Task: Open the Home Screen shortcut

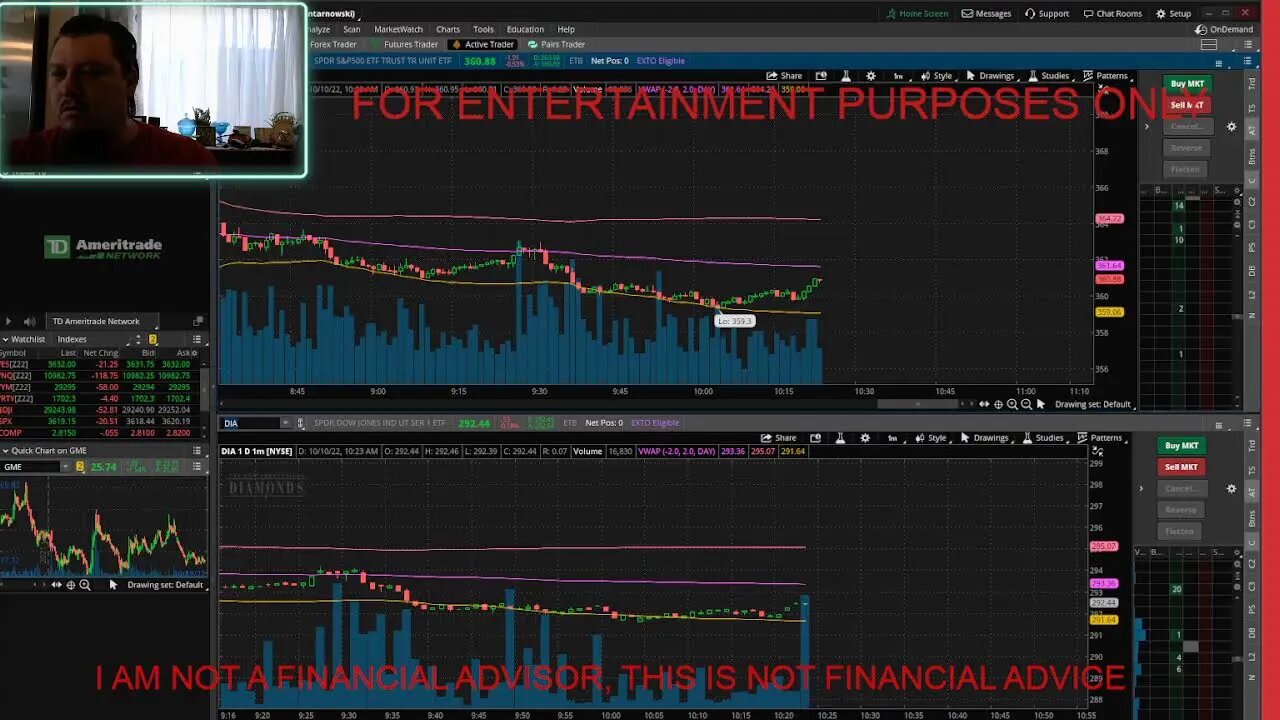Action: (x=917, y=14)
